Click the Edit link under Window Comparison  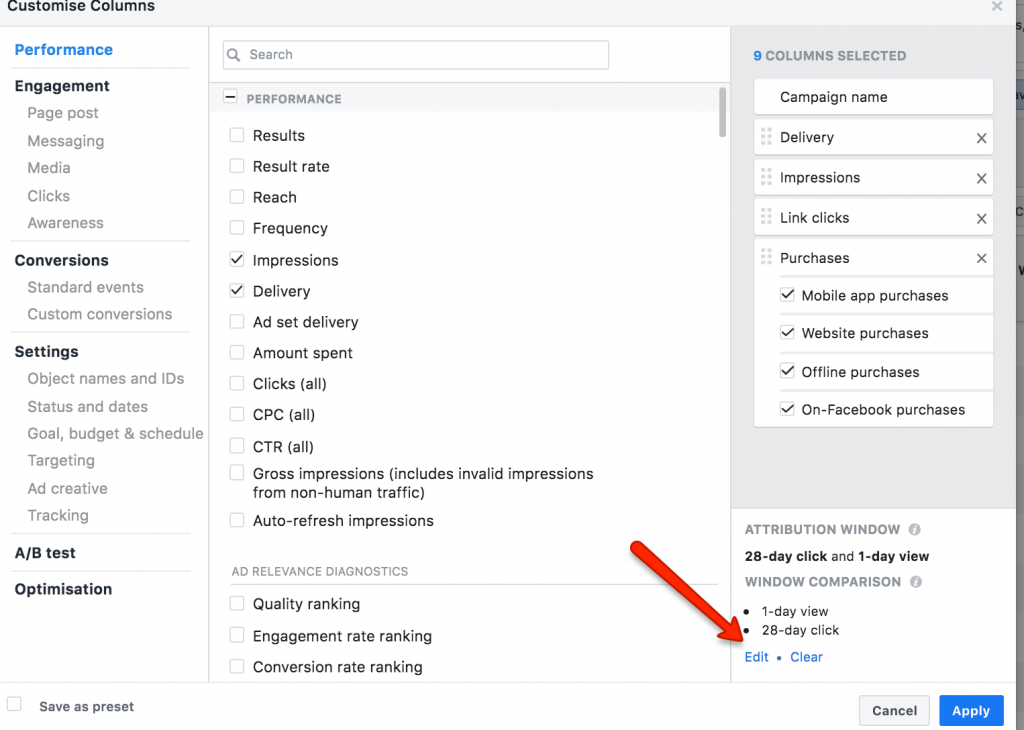tap(756, 657)
